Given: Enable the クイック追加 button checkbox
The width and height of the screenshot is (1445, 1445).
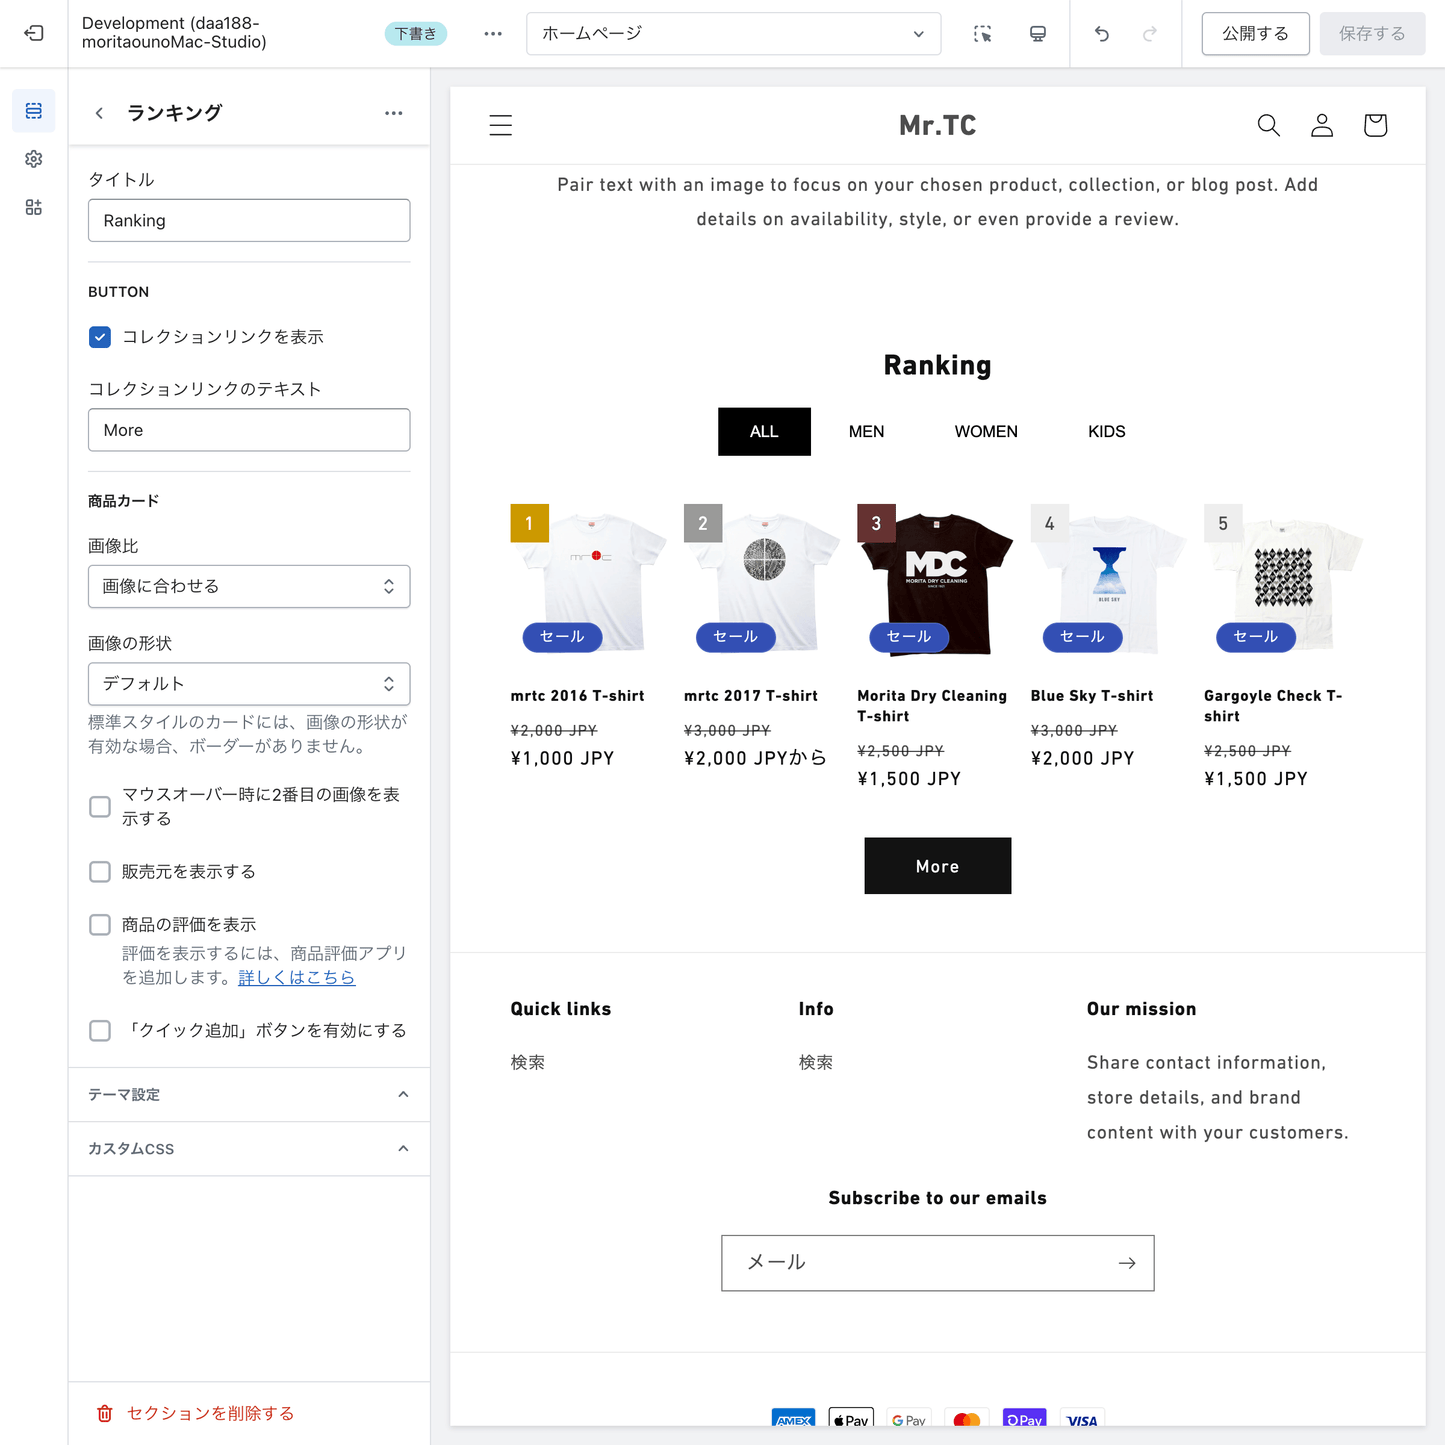Looking at the screenshot, I should tap(99, 1030).
